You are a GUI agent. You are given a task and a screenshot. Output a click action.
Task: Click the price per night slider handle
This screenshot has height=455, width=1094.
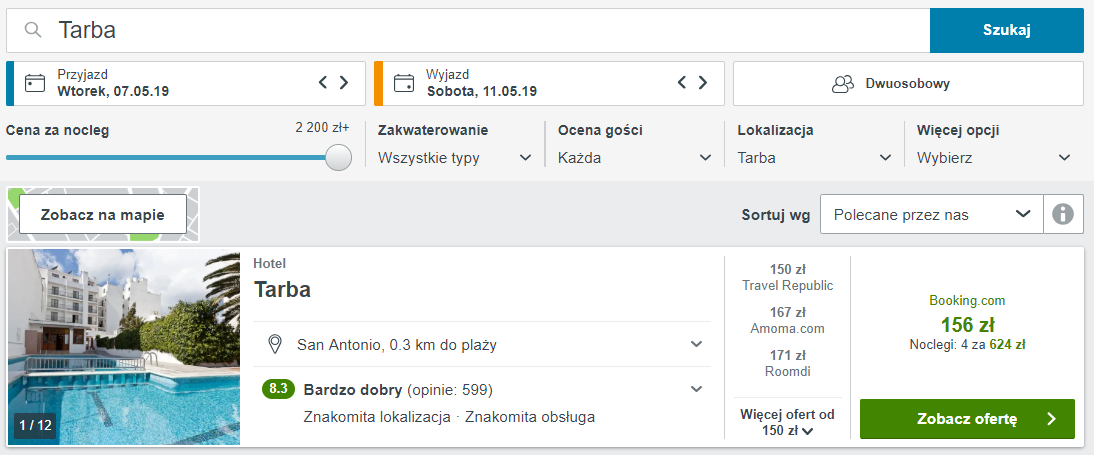click(x=339, y=157)
